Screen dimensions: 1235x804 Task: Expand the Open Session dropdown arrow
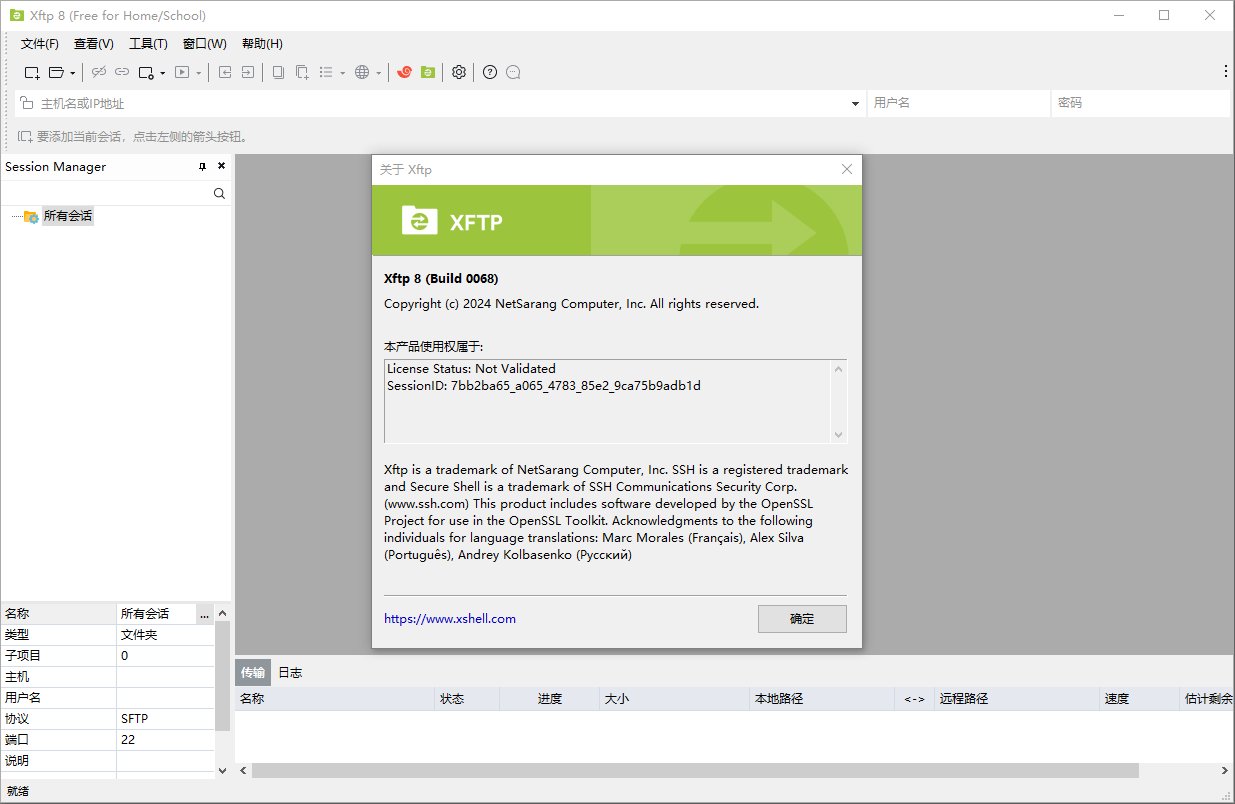coord(73,73)
